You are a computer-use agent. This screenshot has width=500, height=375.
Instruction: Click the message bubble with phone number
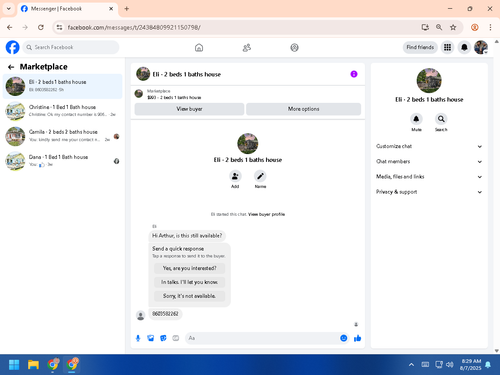pos(165,314)
